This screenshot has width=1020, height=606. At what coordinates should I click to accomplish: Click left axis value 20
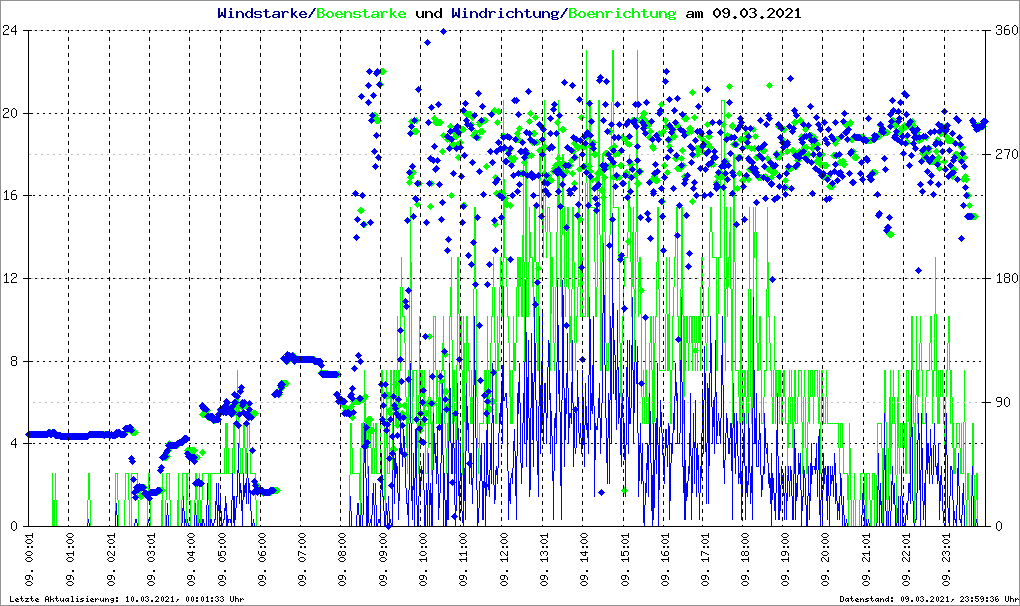pos(10,113)
